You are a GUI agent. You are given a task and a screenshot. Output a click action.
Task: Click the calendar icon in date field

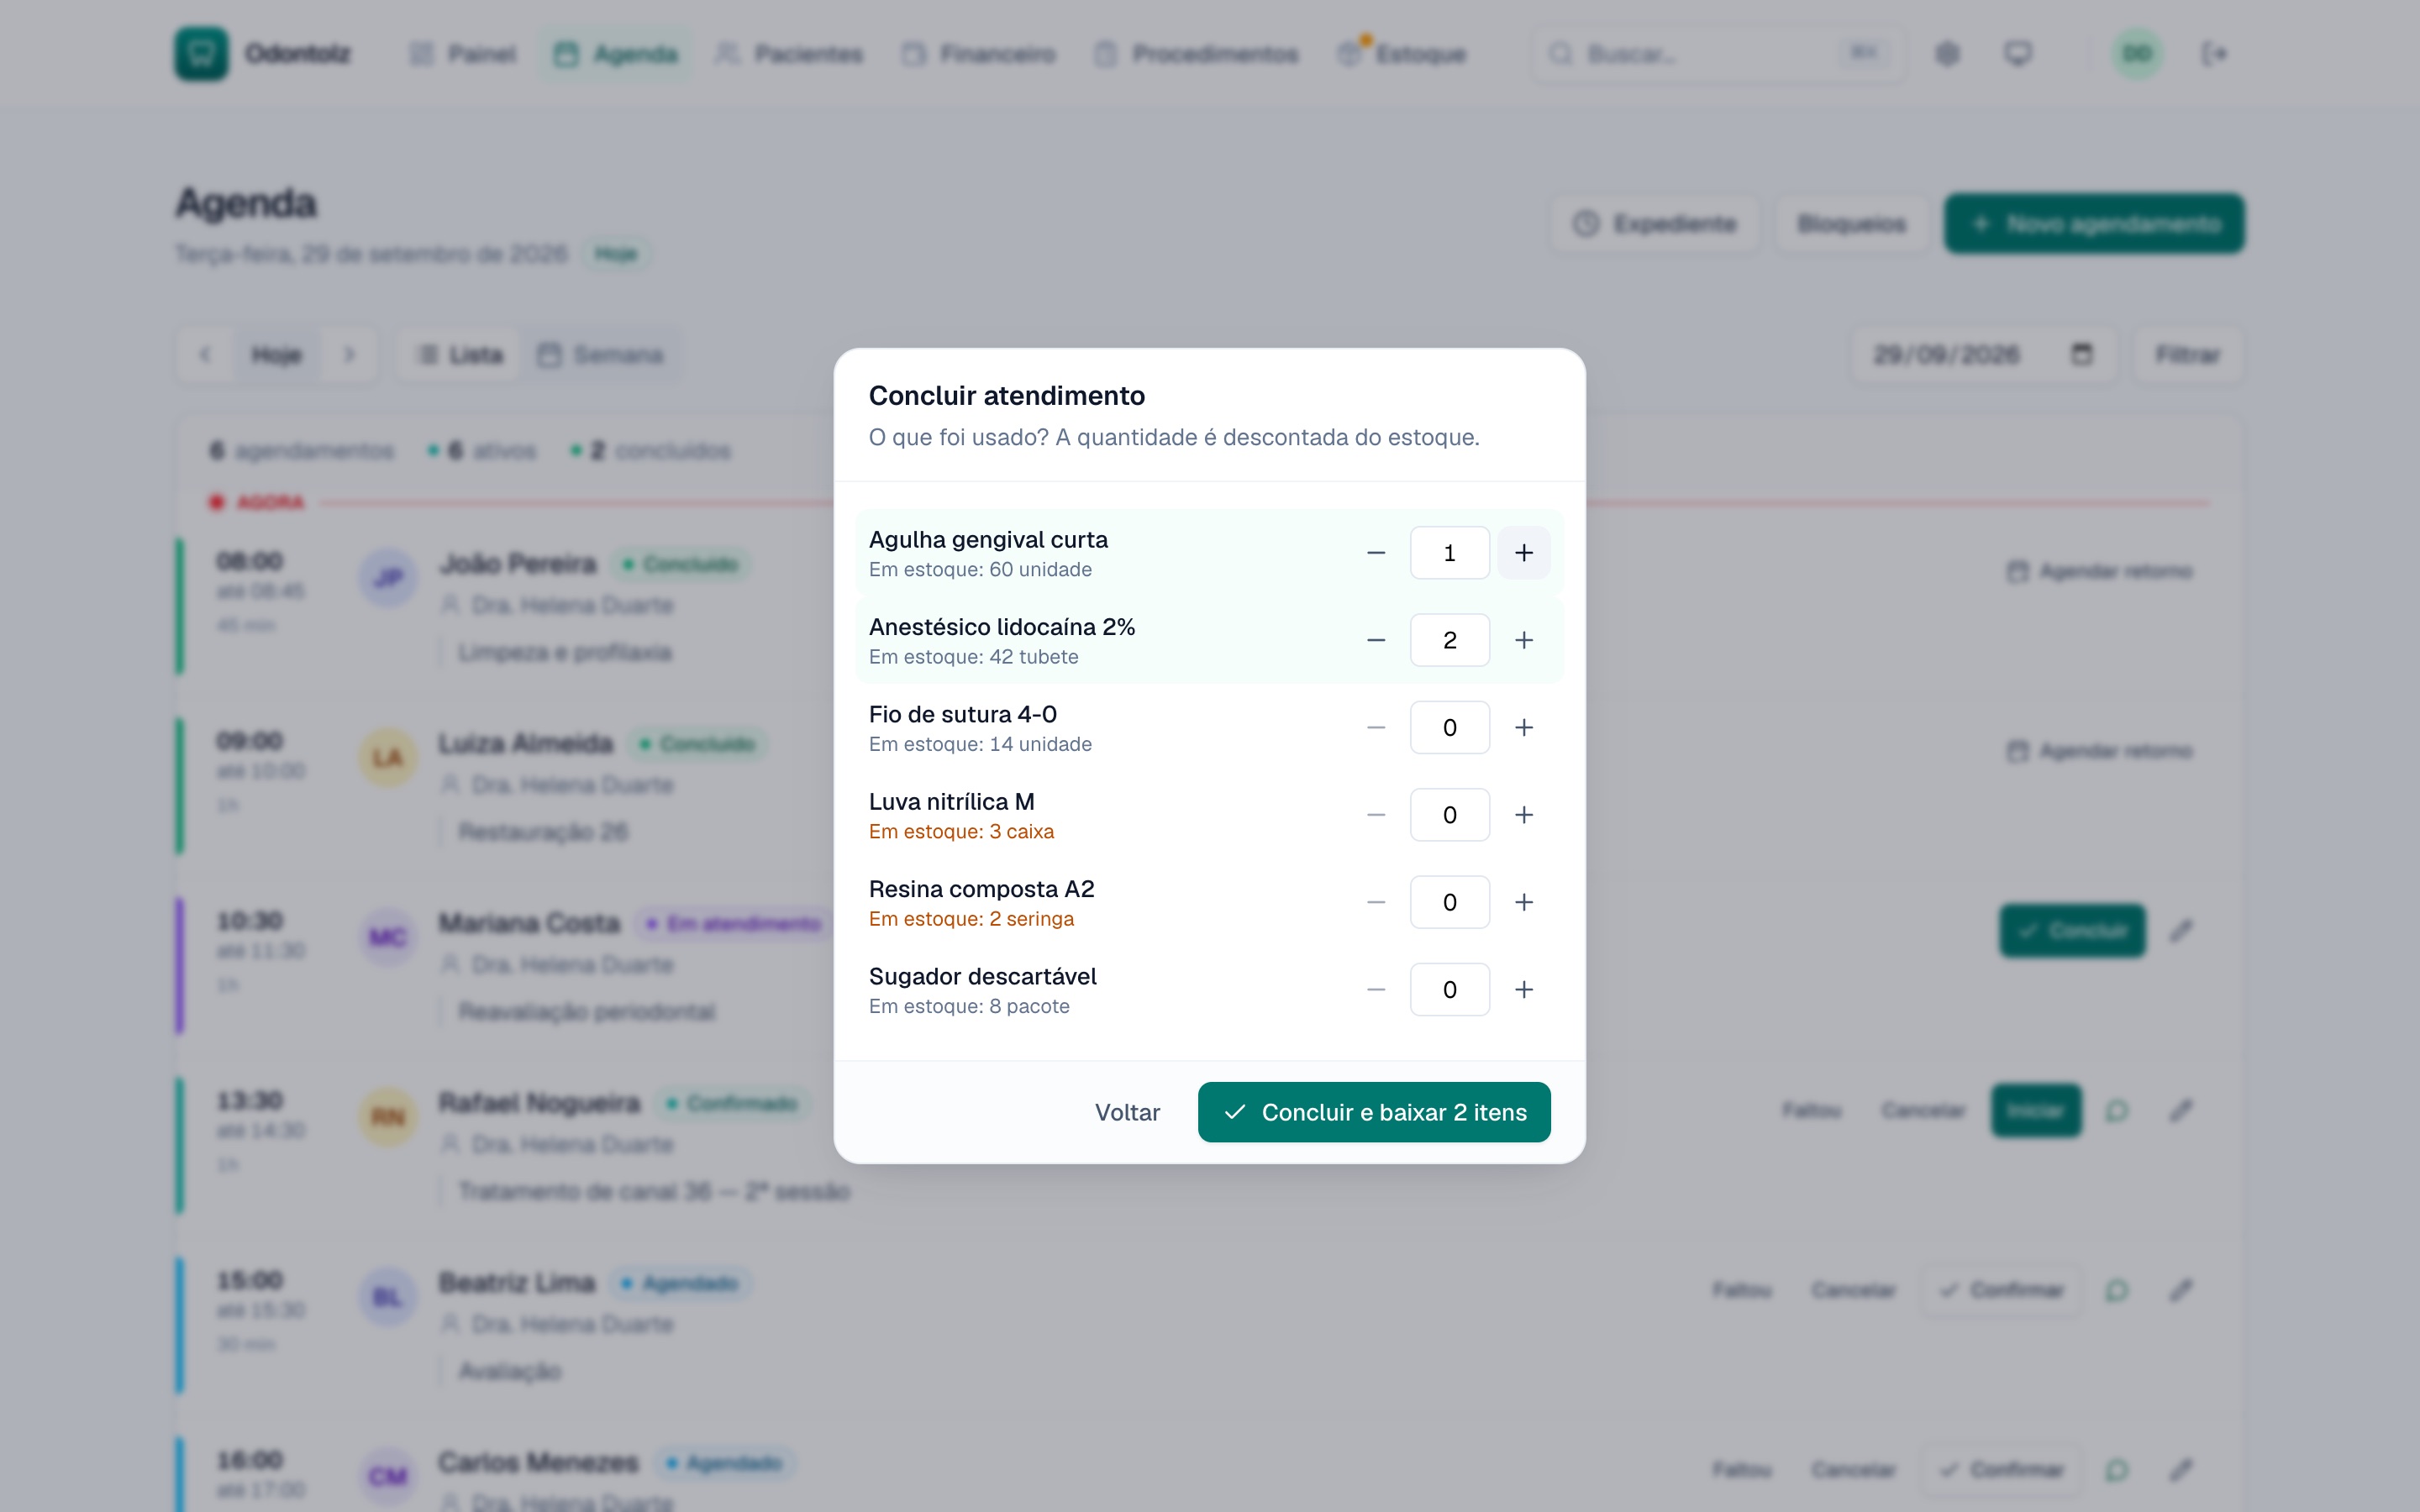click(2081, 354)
